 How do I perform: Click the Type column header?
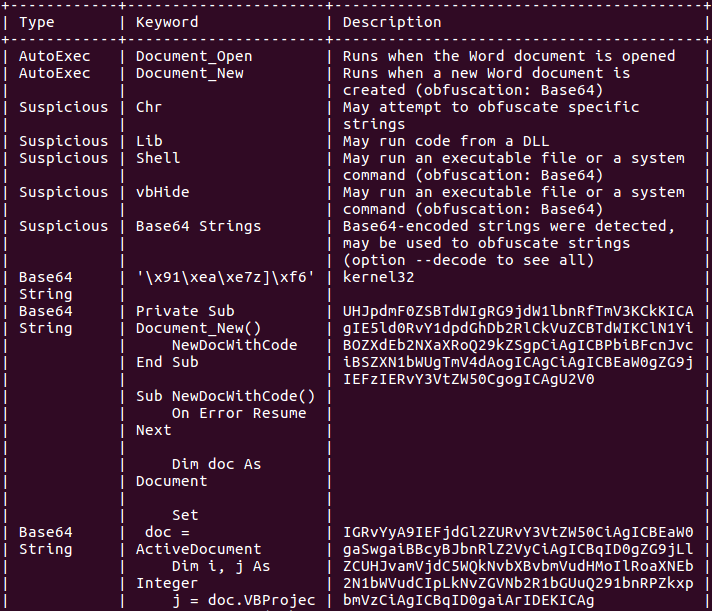click(x=39, y=22)
